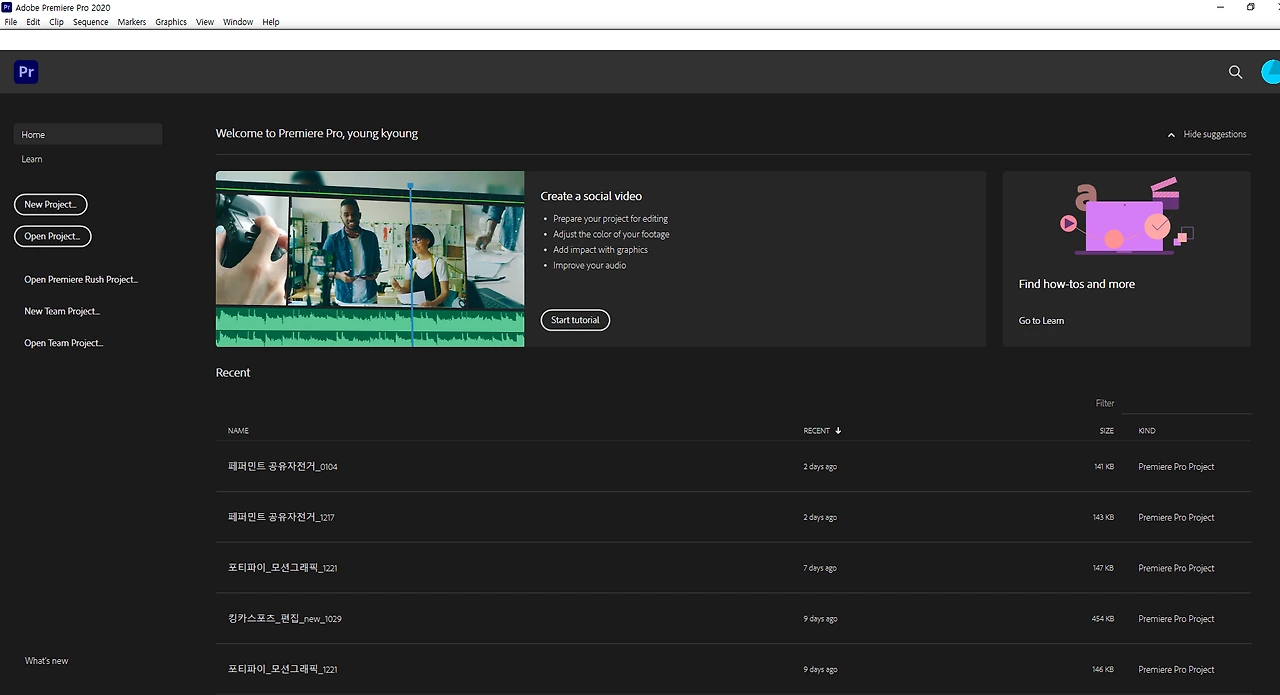Click the '7 days ago' cell
Viewport: 1280px width, 695px height.
pyautogui.click(x=820, y=568)
